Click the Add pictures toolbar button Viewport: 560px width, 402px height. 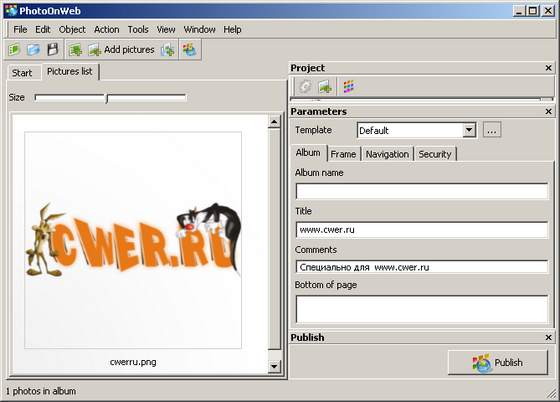(x=121, y=50)
